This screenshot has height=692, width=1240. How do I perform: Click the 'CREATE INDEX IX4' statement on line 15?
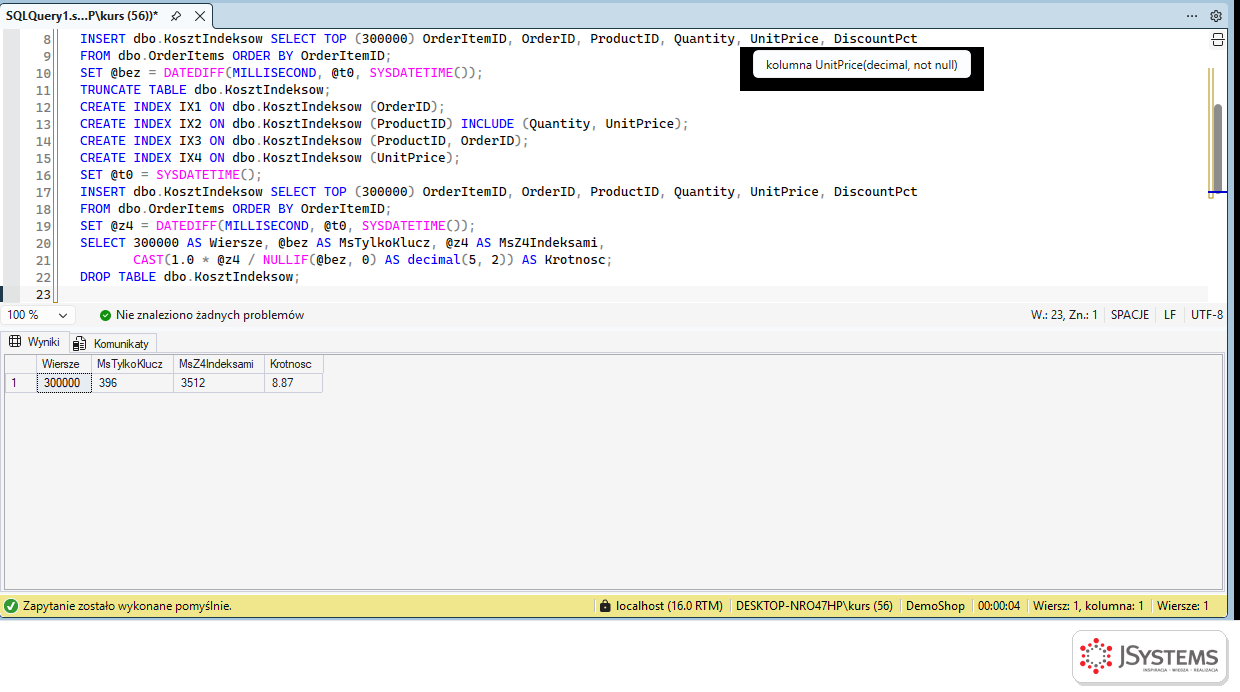[x=270, y=158]
